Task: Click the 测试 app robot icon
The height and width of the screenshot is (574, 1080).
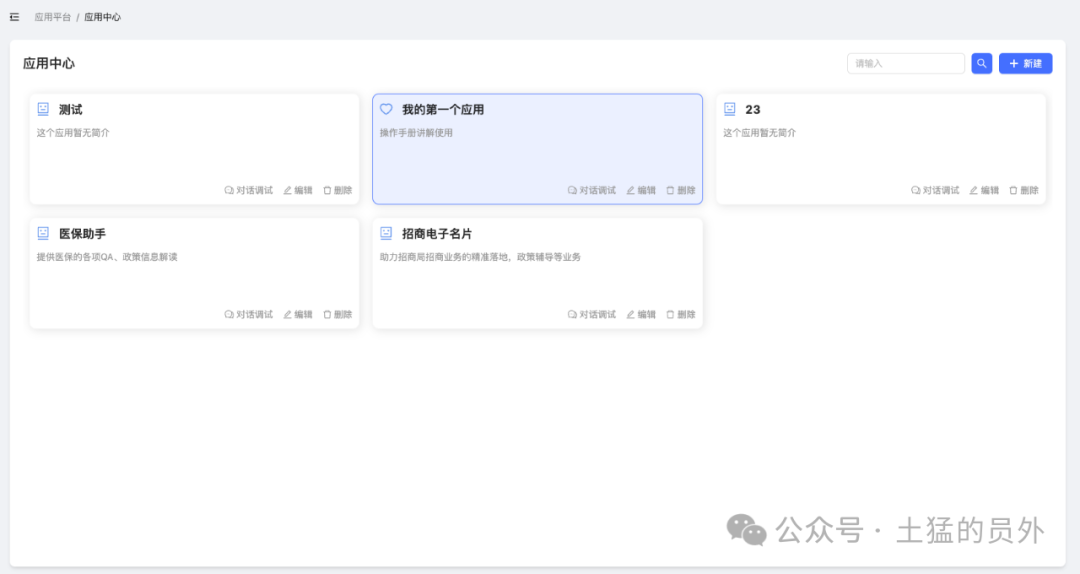Action: [43, 109]
